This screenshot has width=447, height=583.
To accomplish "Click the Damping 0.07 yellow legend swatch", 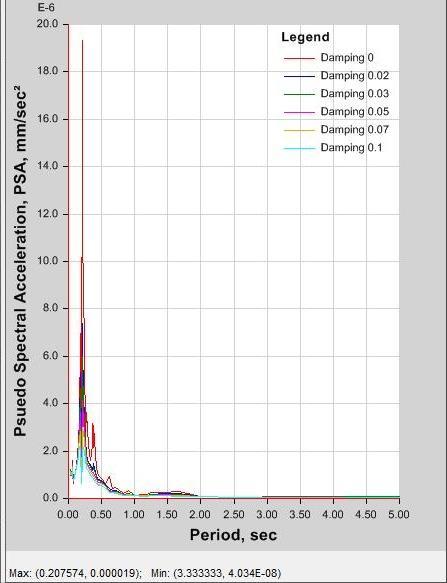I will click(299, 131).
